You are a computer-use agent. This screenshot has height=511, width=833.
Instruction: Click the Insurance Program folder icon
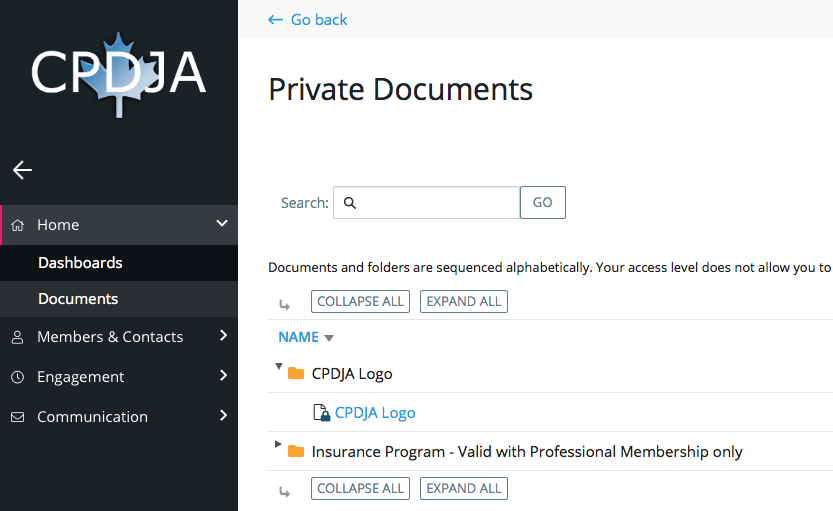(295, 452)
